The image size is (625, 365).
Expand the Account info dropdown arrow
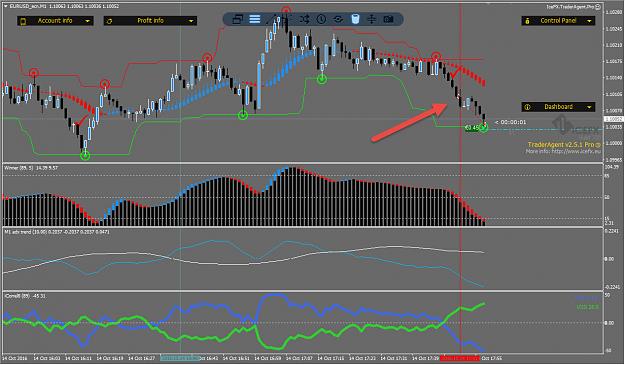click(87, 21)
